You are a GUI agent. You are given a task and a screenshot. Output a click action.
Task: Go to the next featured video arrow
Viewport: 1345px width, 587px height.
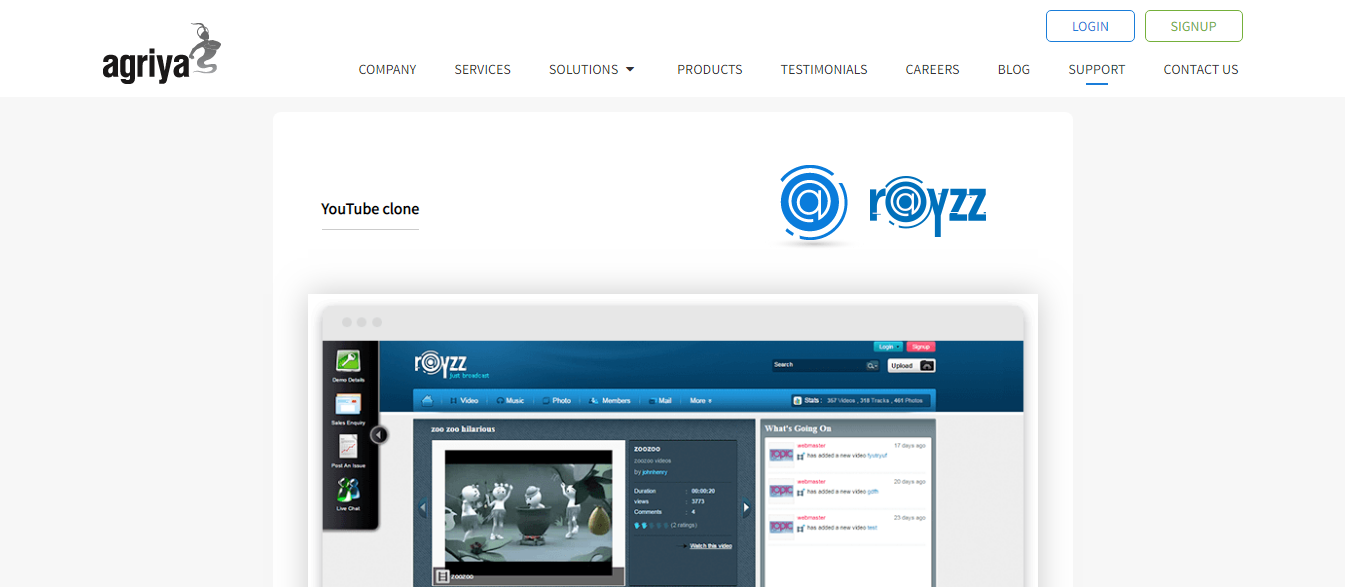[745, 509]
